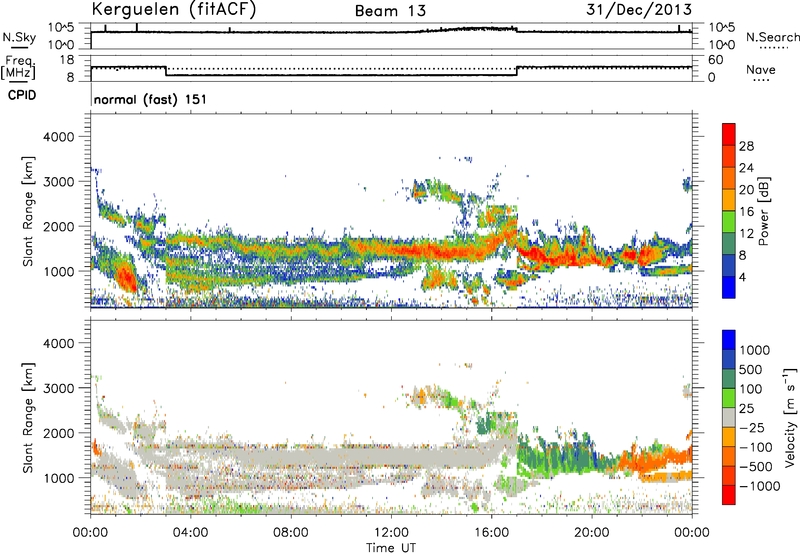Click the 'normal (fast) 151' text
Screen dimensions: 800x554
pos(151,99)
